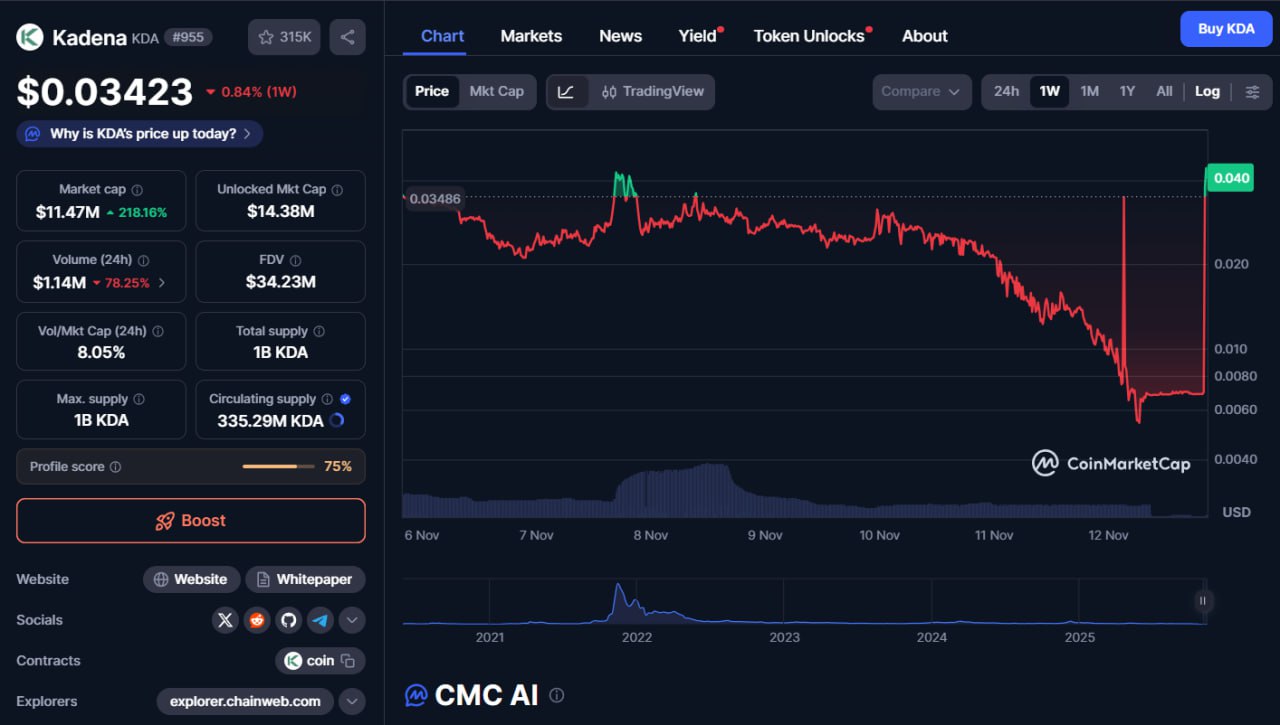Open Kadena's Telegram social link
This screenshot has height=725, width=1280.
click(320, 620)
